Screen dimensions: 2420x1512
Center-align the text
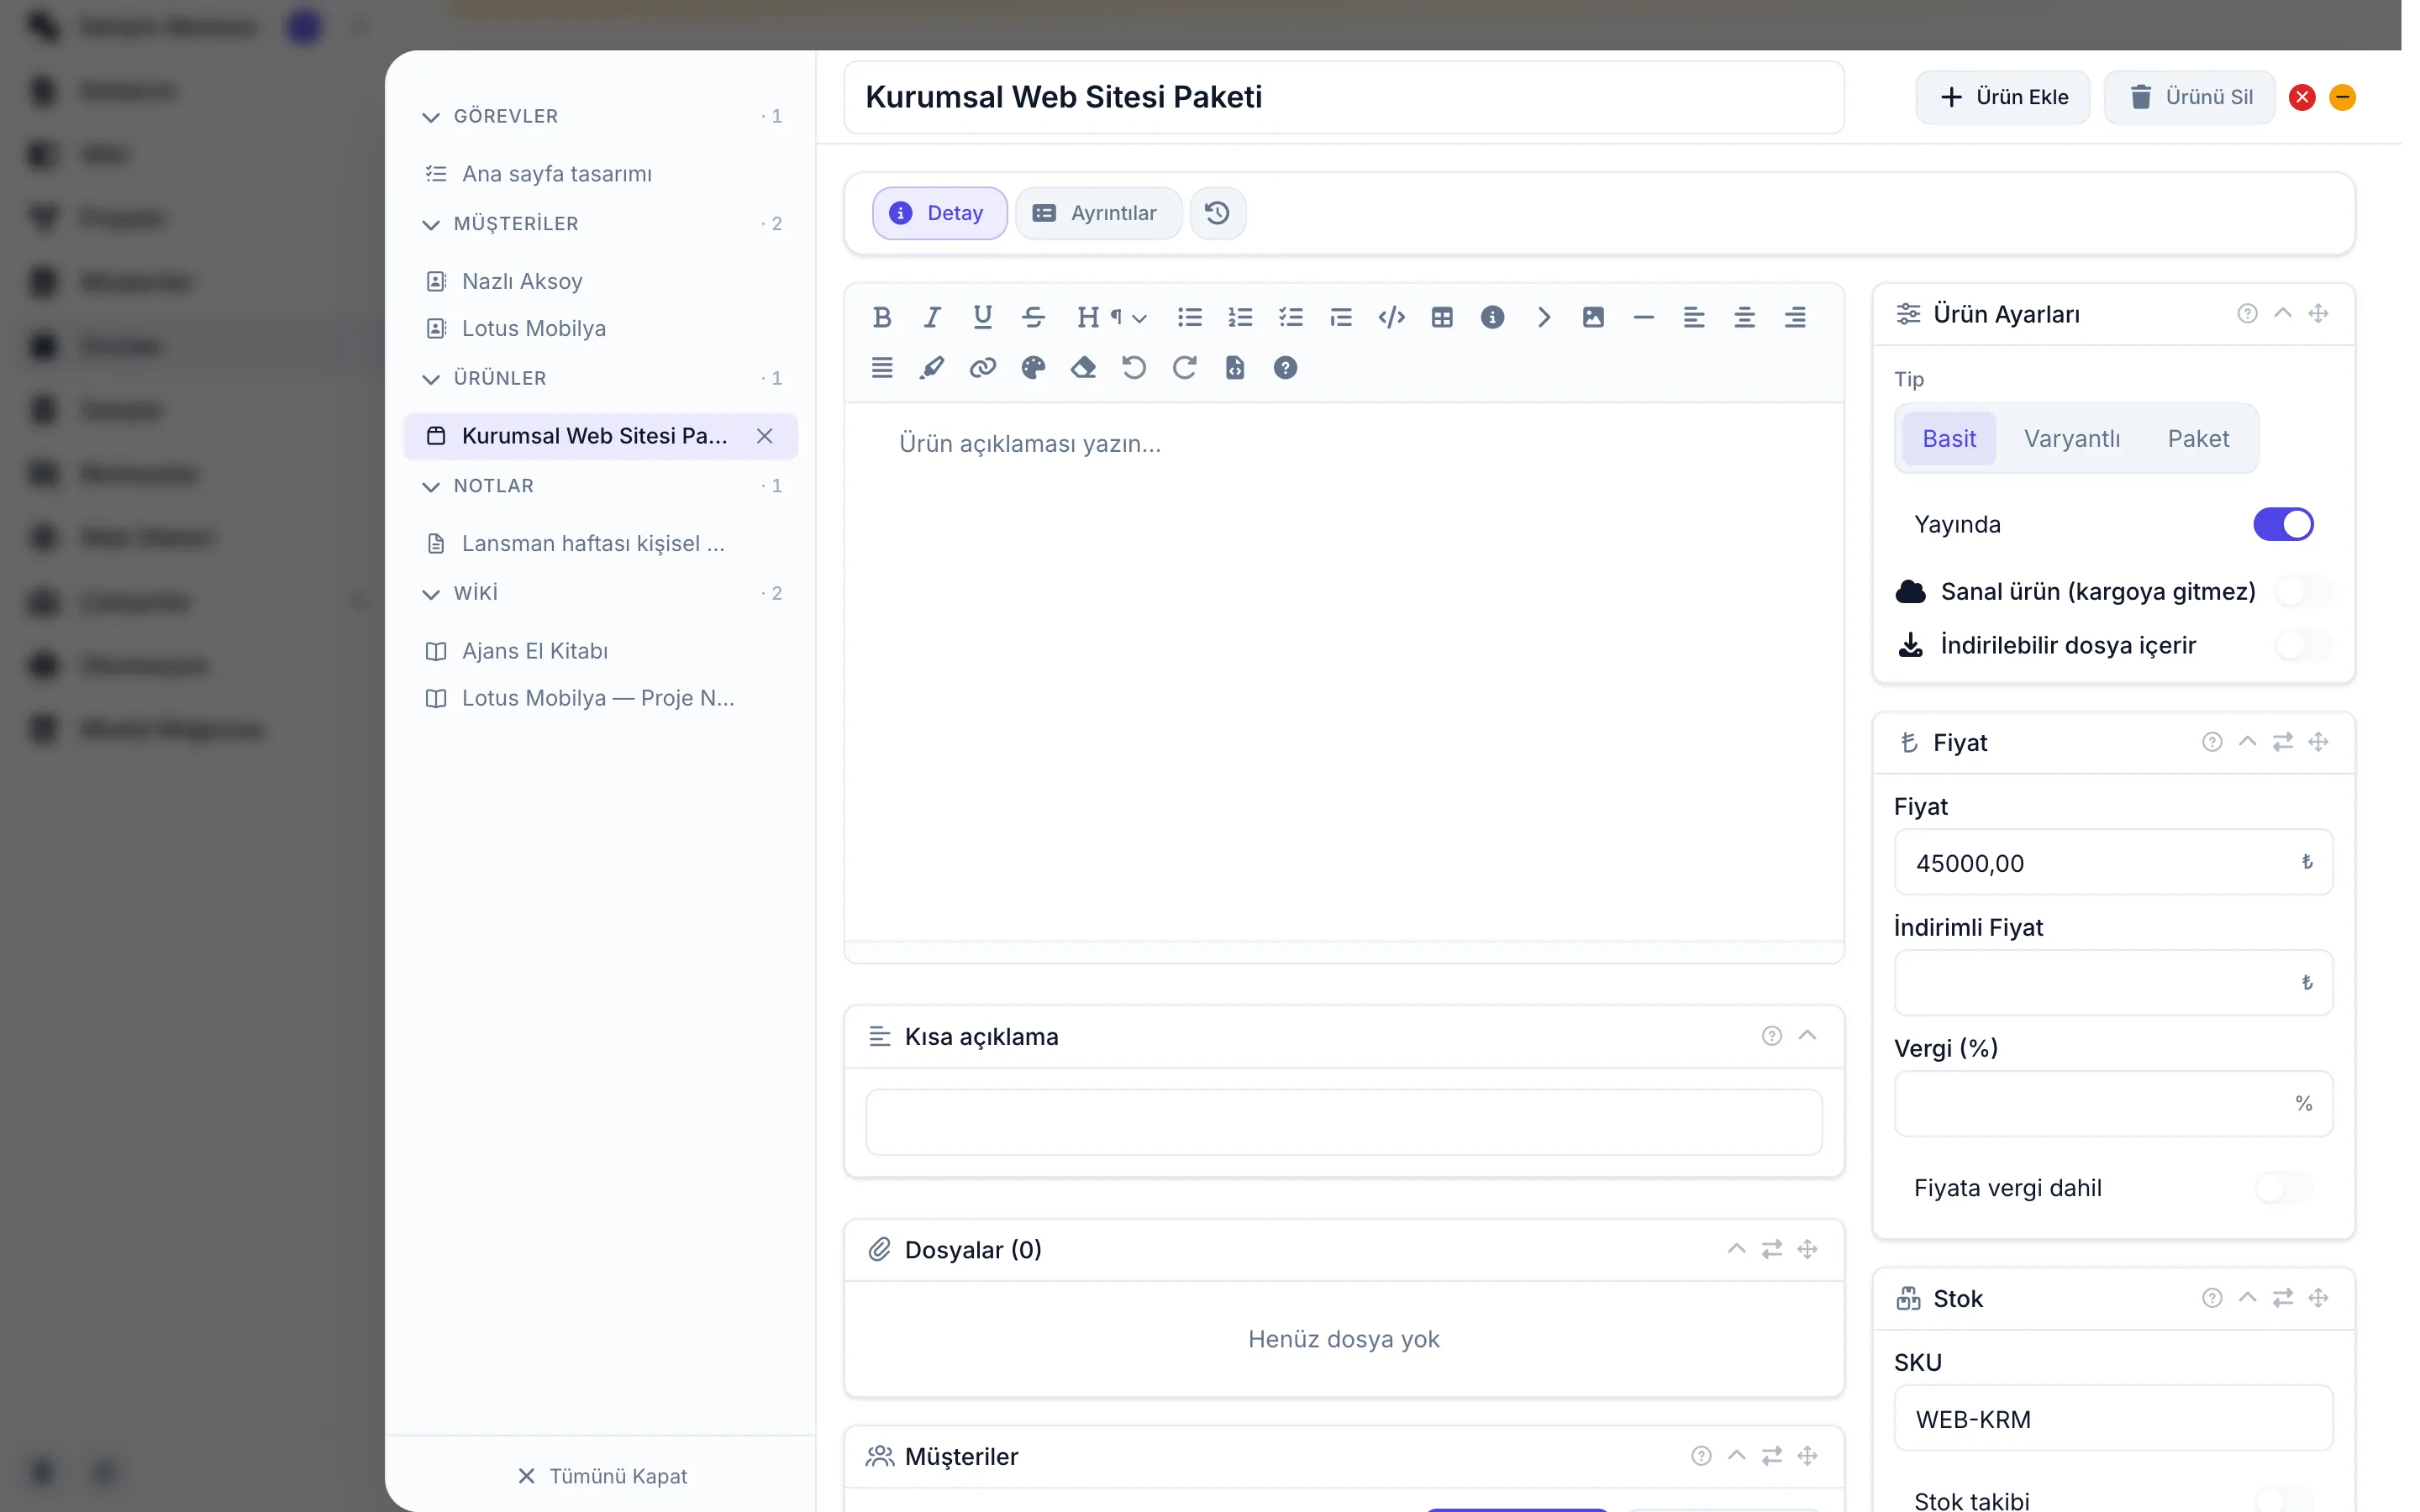click(x=1744, y=317)
